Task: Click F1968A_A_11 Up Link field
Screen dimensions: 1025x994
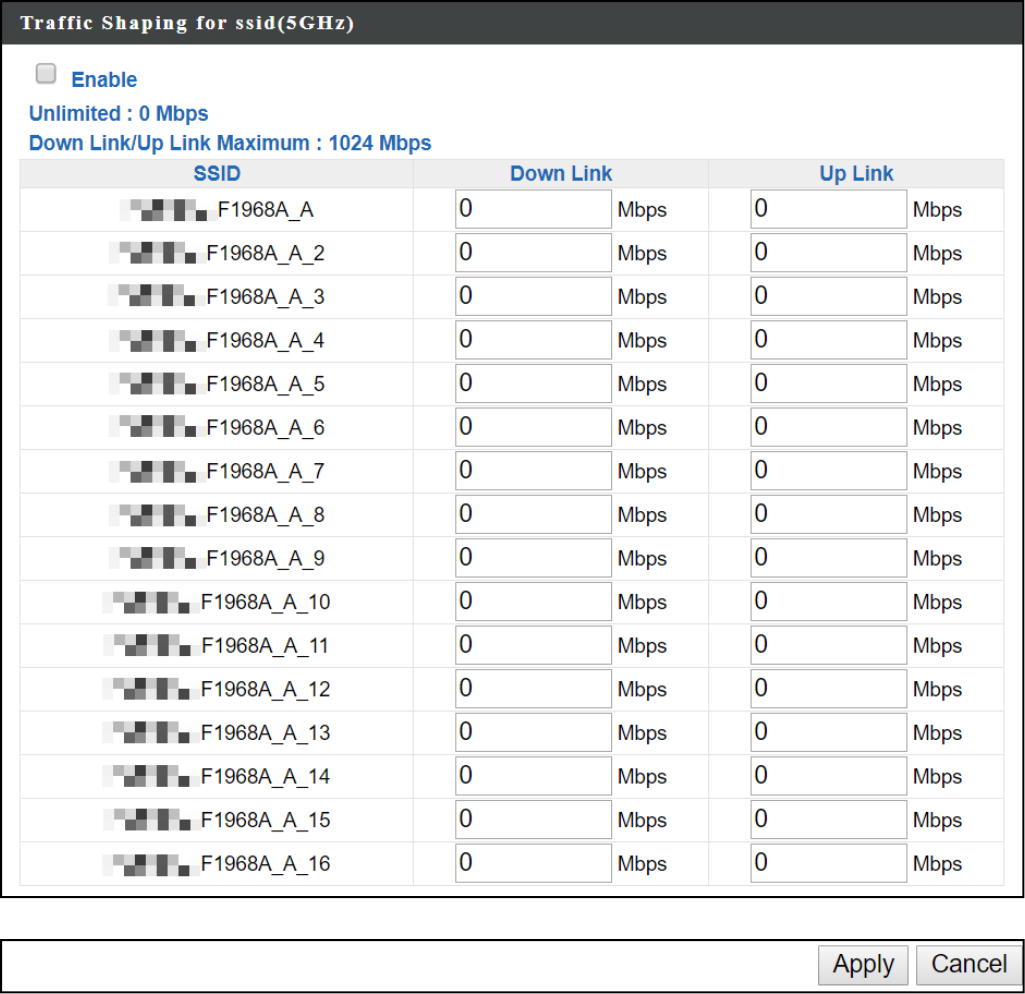Action: coord(829,645)
